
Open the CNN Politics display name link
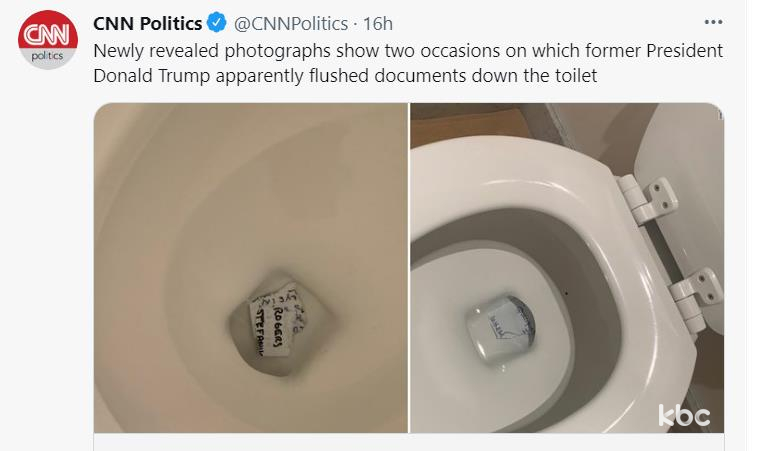(148, 23)
